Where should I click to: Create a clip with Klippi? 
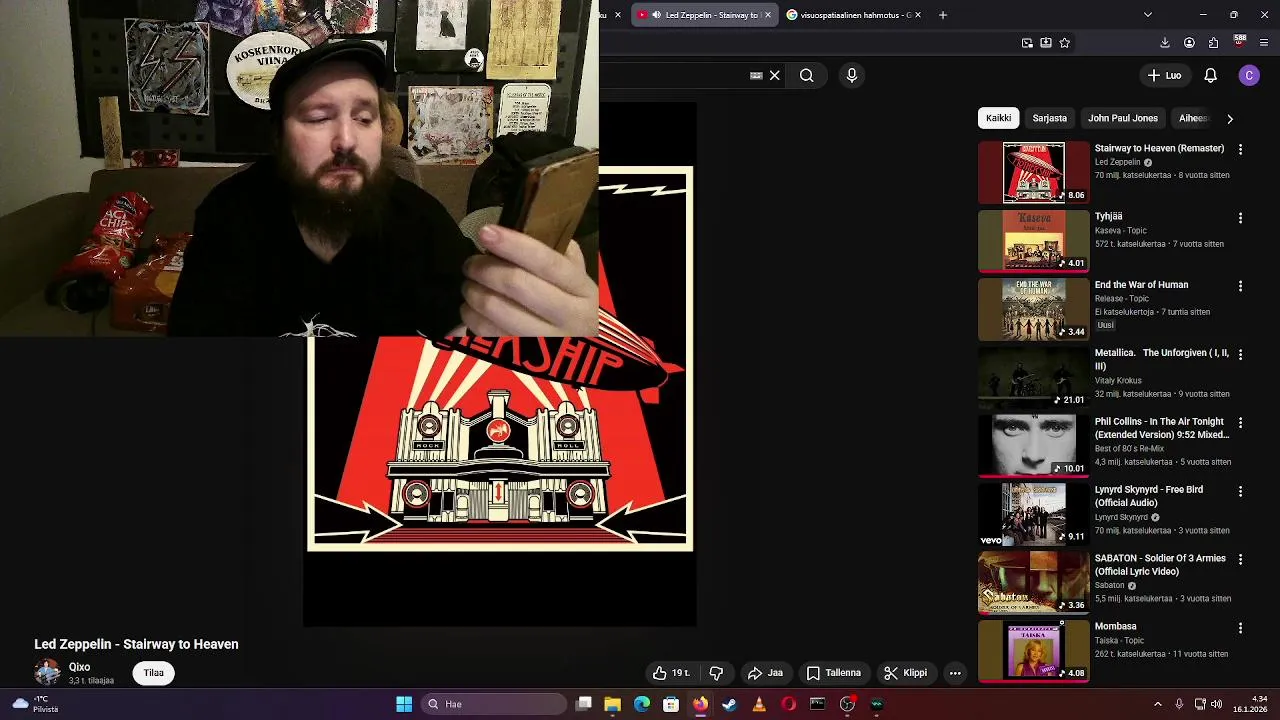[x=905, y=673]
